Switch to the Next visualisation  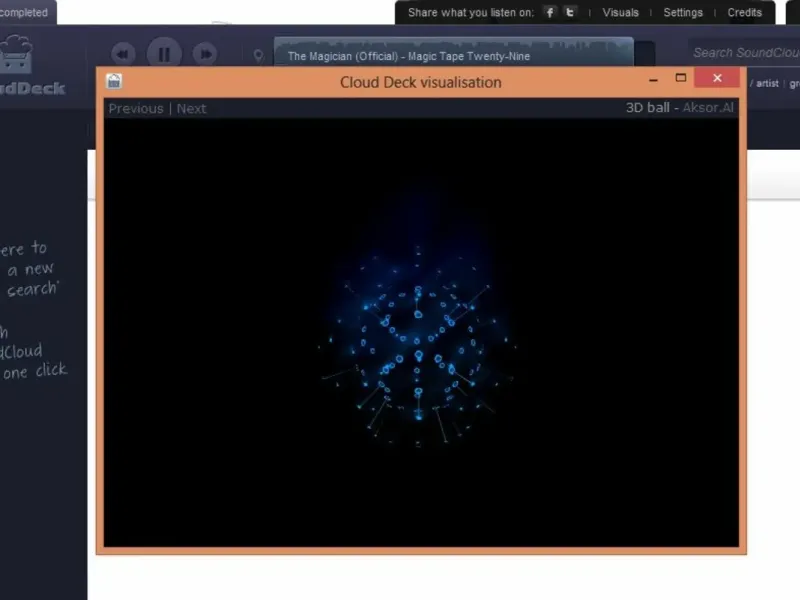pos(191,108)
